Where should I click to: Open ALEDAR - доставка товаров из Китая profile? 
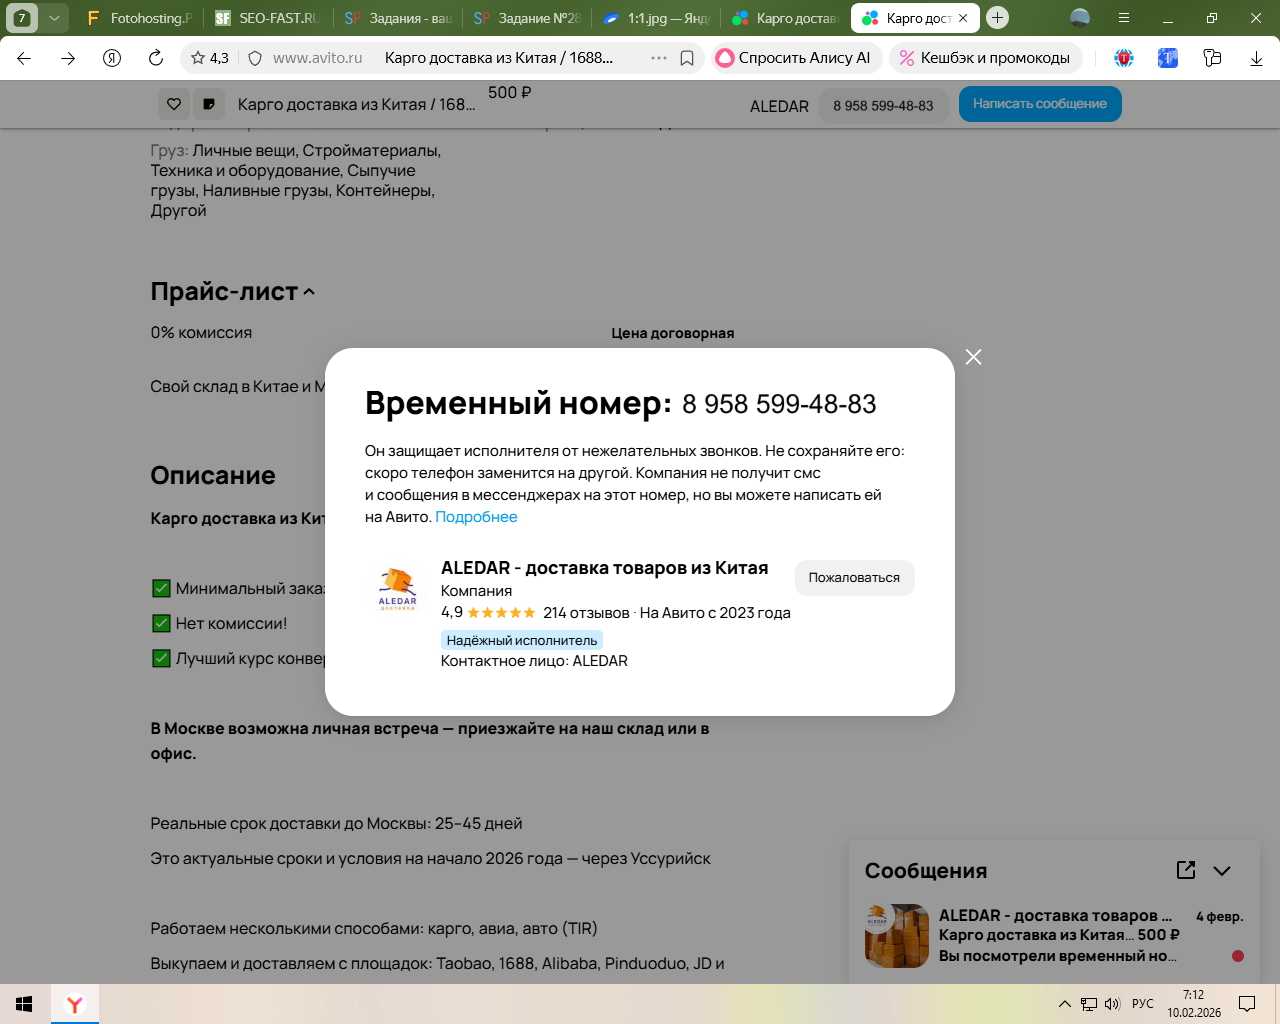tap(604, 568)
